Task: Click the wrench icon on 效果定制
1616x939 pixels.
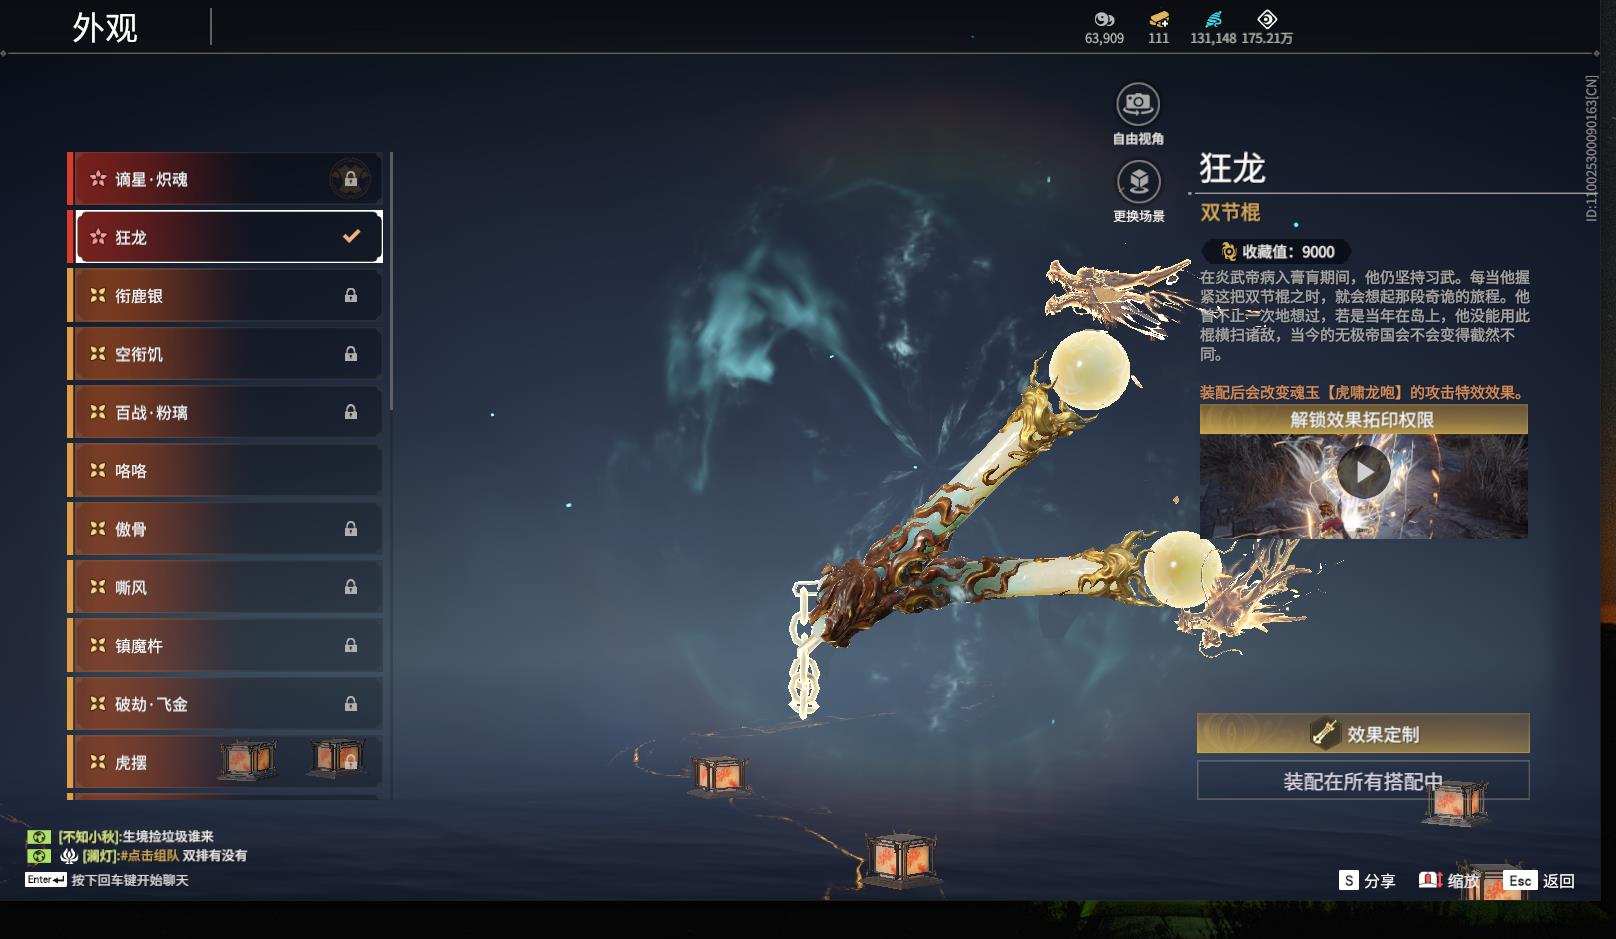Action: [1325, 733]
